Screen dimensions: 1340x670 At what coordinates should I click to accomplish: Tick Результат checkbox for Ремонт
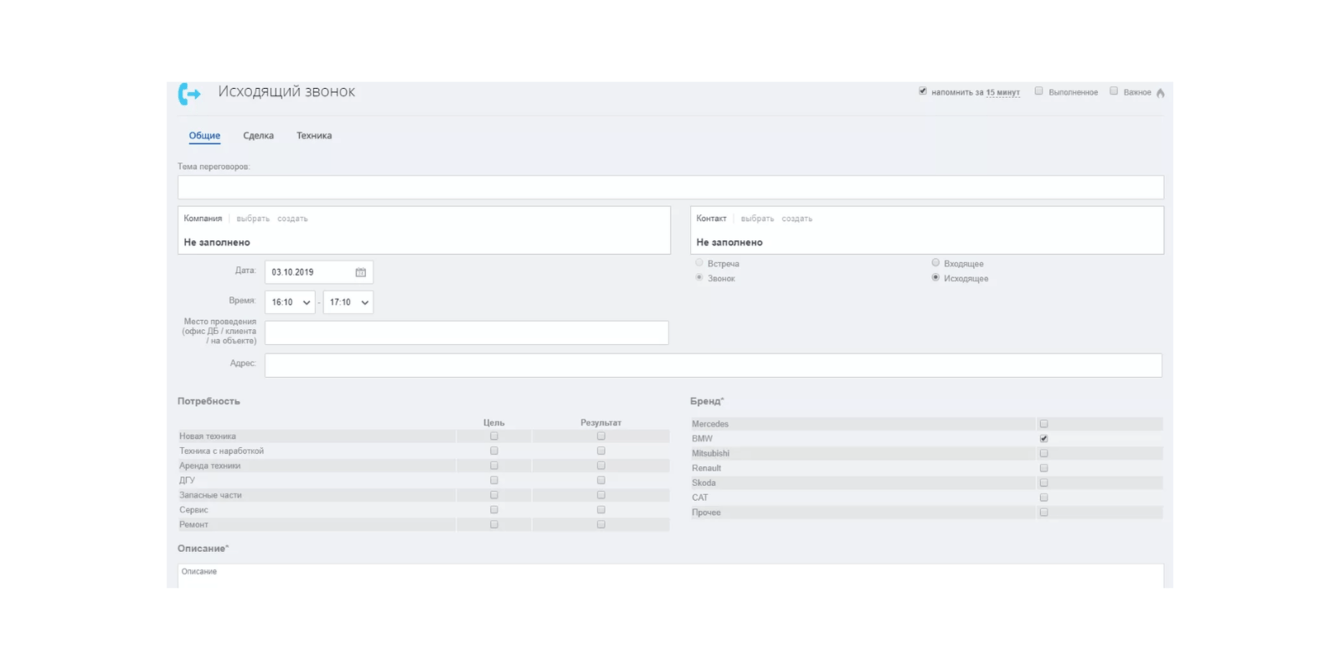tap(601, 524)
